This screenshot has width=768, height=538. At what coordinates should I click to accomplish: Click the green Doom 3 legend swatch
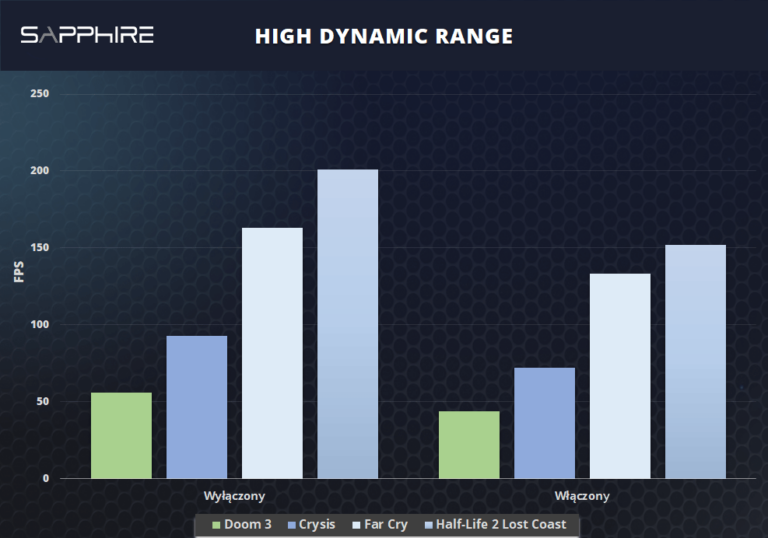[215, 525]
